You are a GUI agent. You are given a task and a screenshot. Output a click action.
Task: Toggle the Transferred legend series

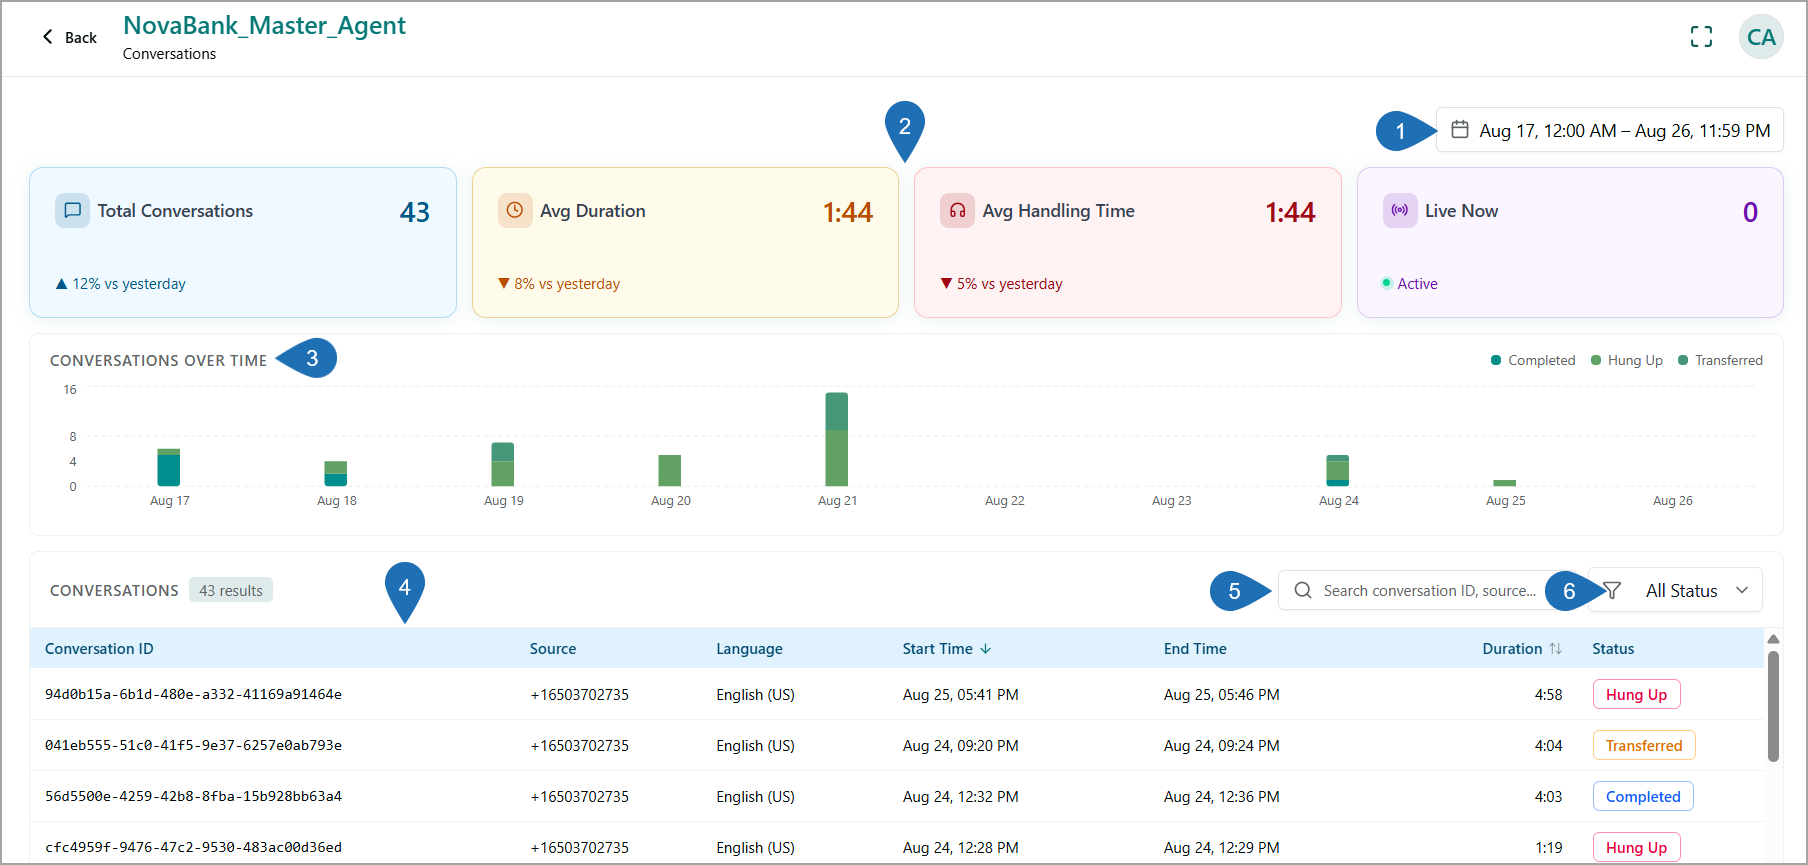[1720, 360]
